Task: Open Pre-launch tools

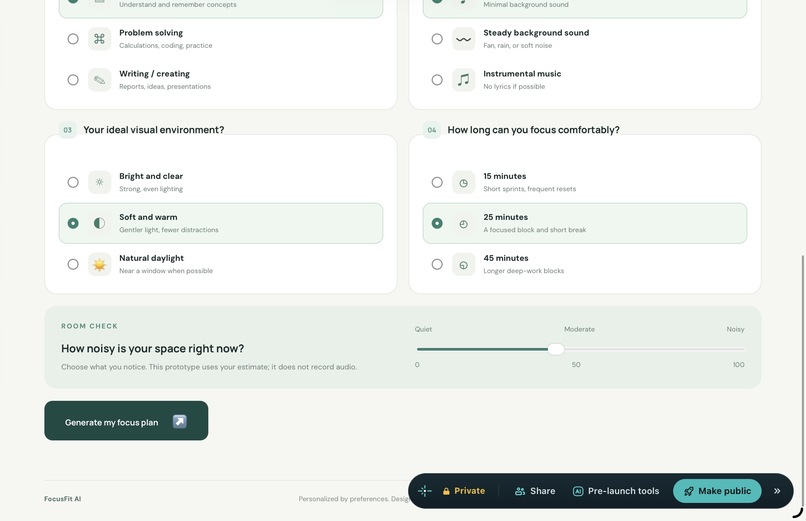Action: (x=616, y=491)
